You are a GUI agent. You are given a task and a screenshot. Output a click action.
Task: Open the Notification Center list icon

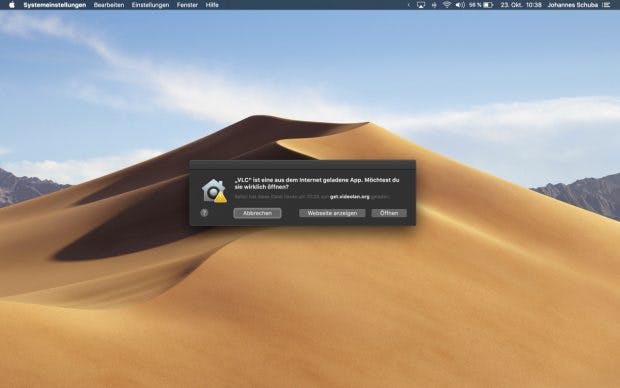(x=606, y=5)
